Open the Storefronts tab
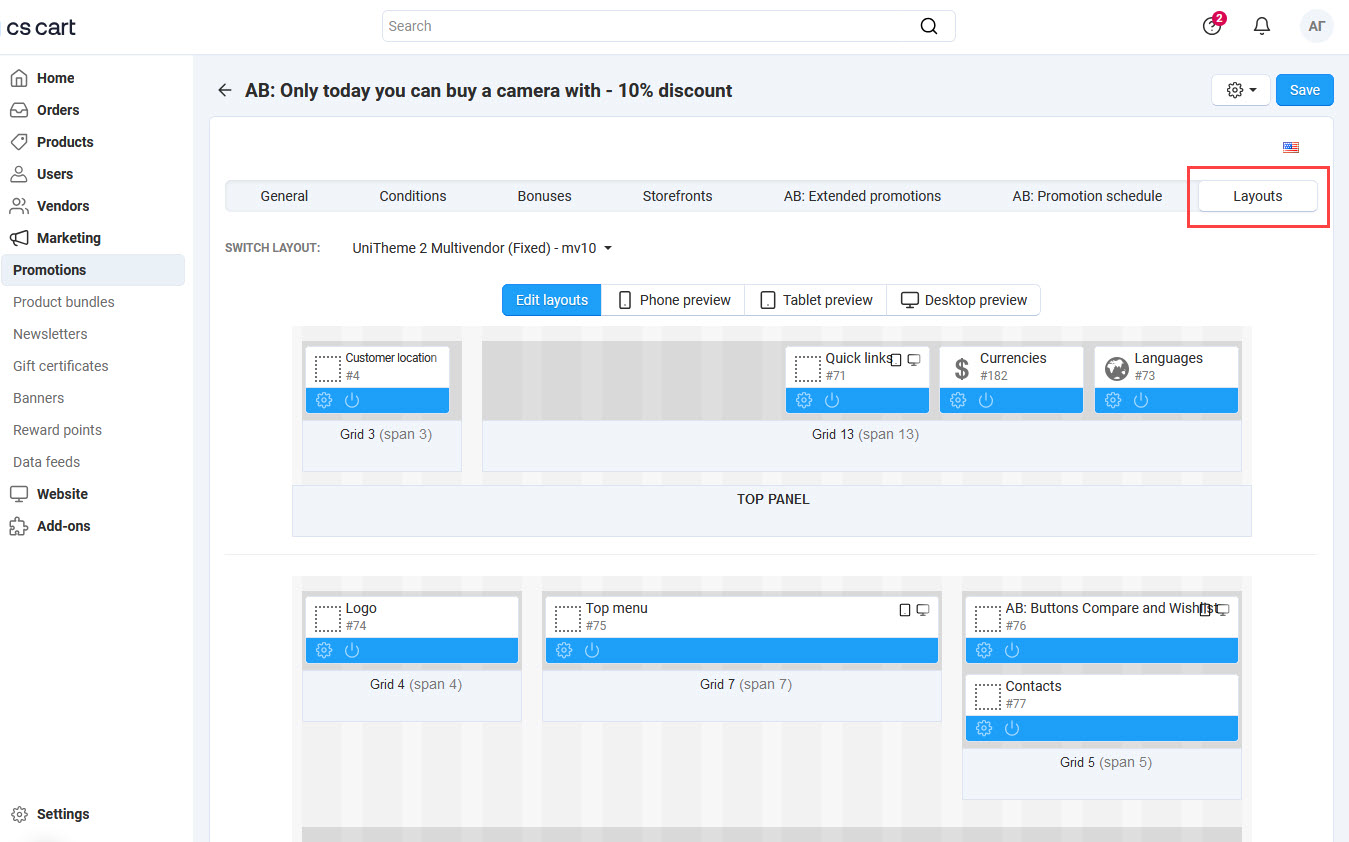Viewport: 1349px width, 842px height. tap(677, 196)
